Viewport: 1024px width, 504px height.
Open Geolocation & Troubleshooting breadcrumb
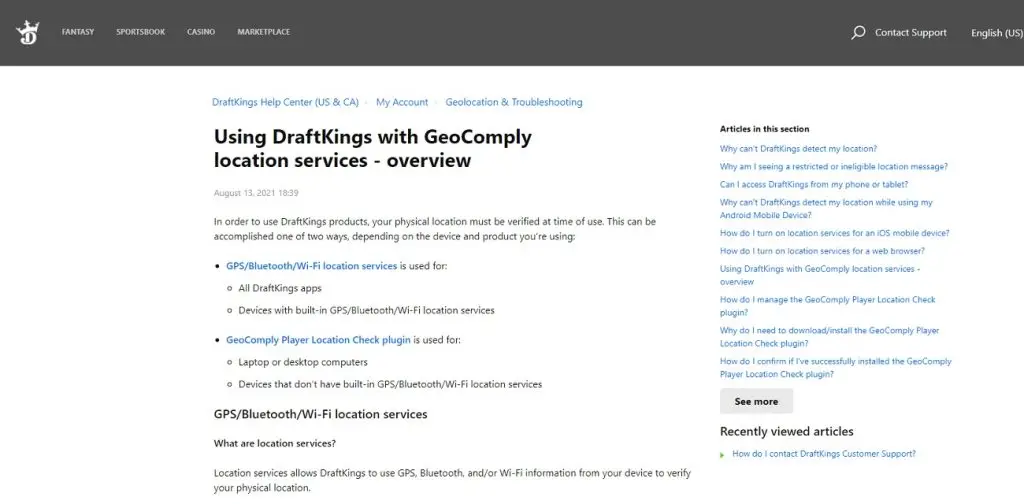point(514,102)
